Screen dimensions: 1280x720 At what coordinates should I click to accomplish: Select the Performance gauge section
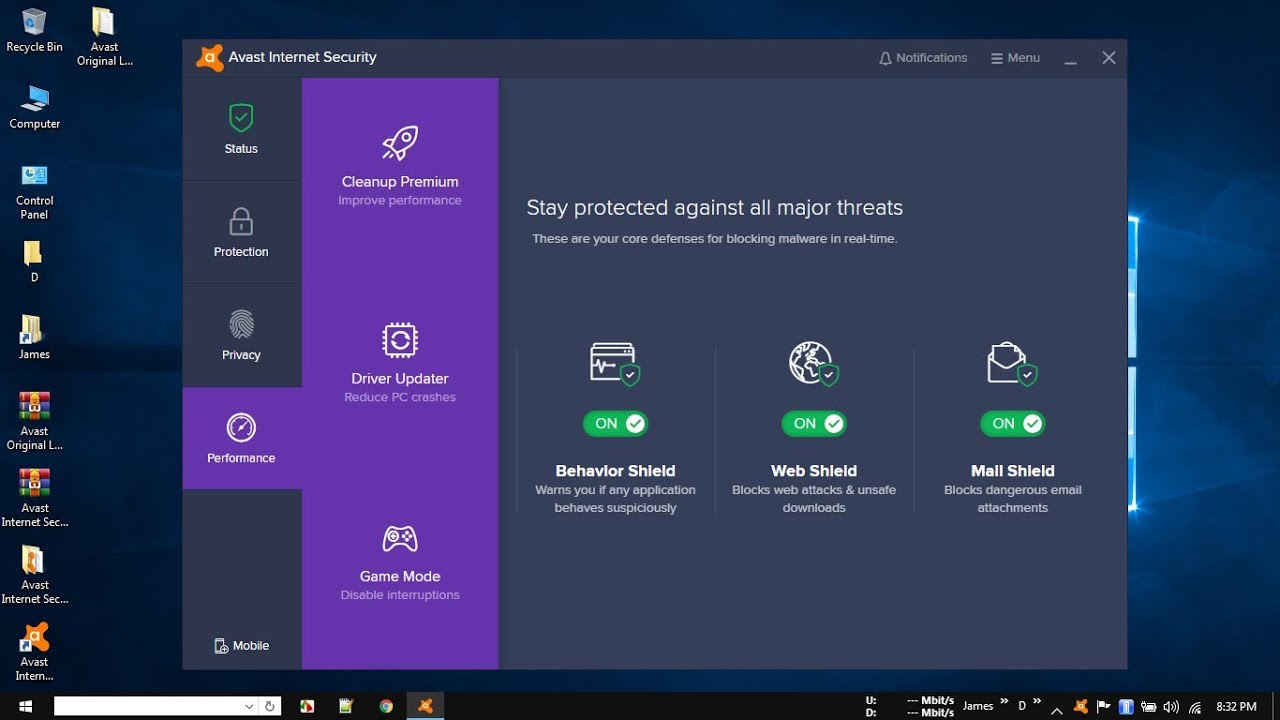pyautogui.click(x=241, y=428)
